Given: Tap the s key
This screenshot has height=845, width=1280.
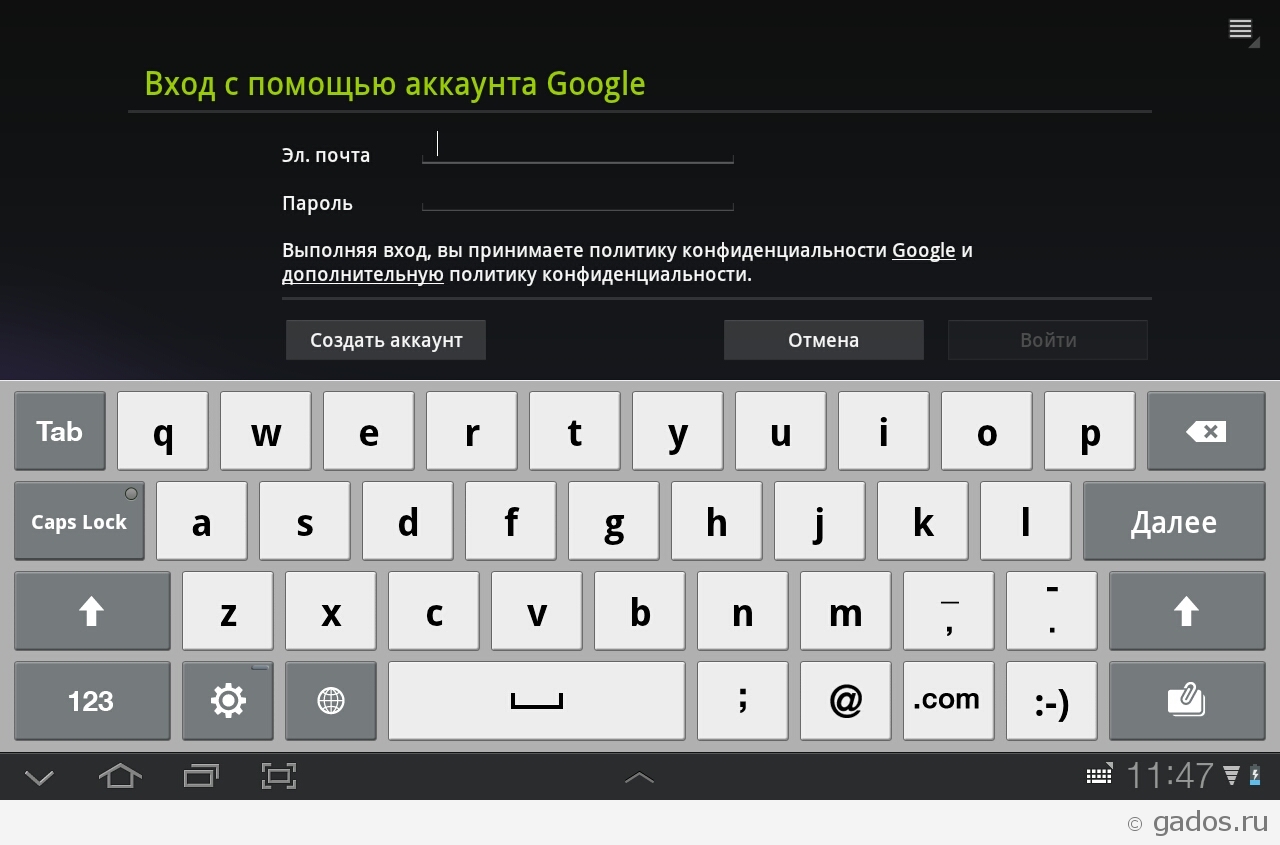Looking at the screenshot, I should click(x=305, y=521).
